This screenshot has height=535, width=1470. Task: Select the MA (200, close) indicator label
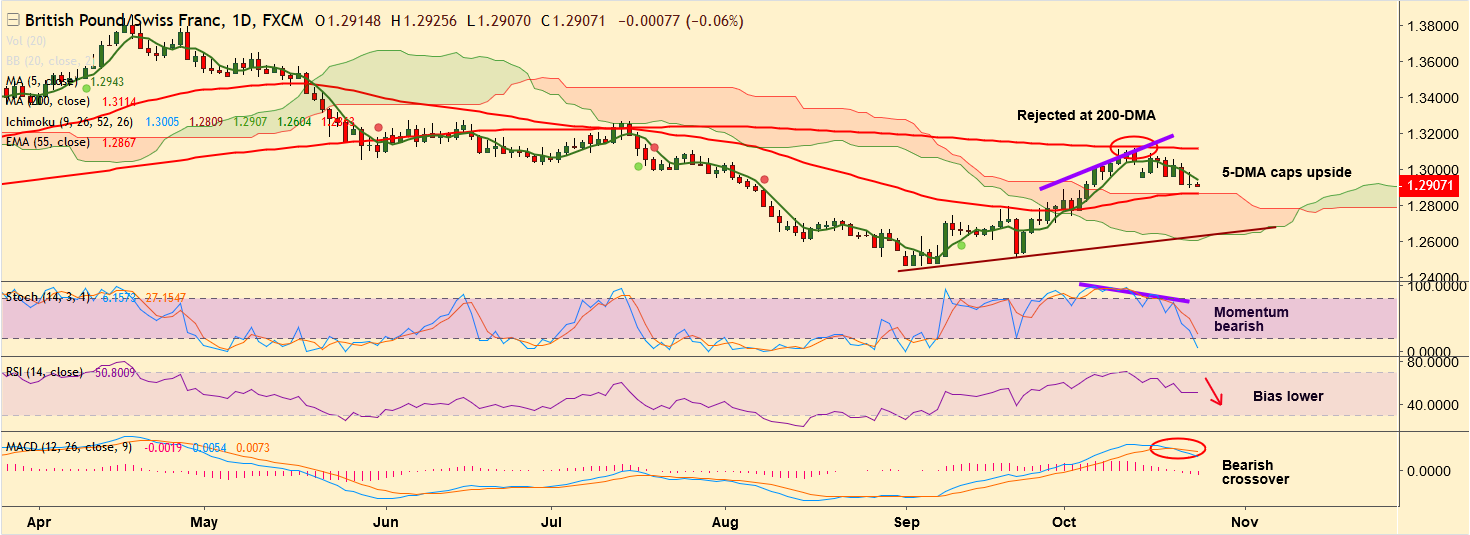pyautogui.click(x=48, y=101)
